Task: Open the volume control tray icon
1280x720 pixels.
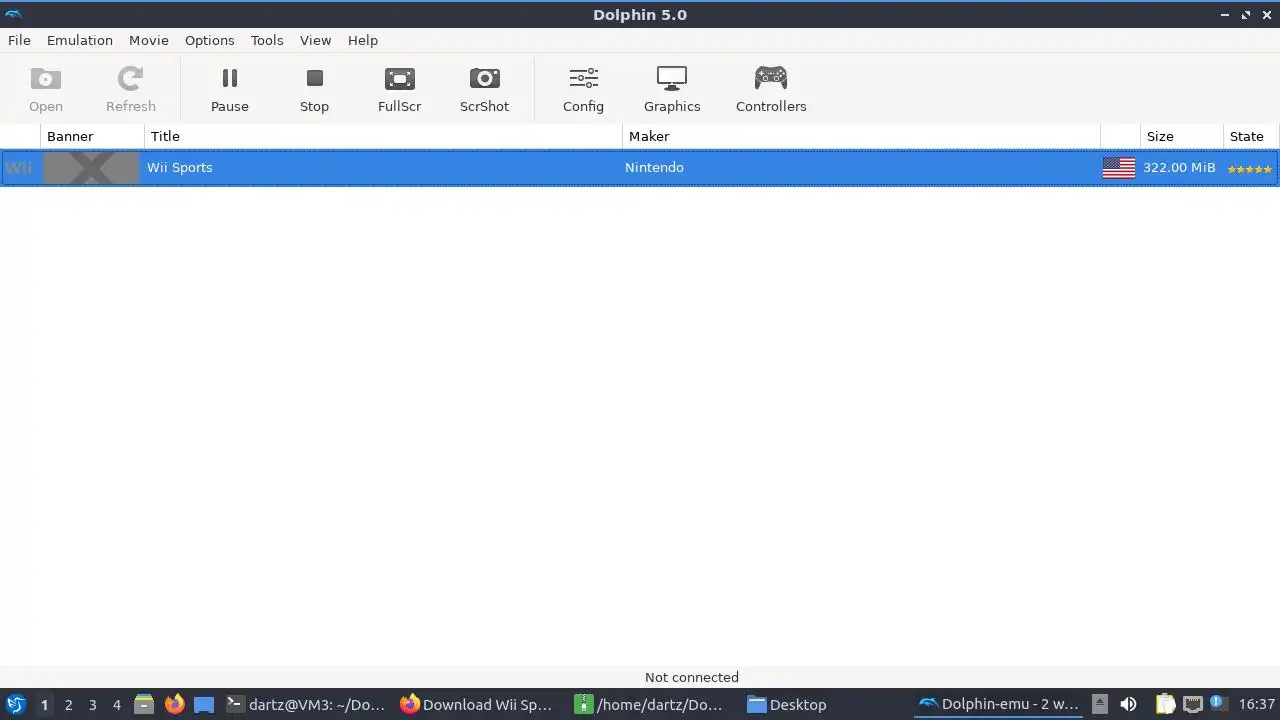Action: pos(1128,704)
